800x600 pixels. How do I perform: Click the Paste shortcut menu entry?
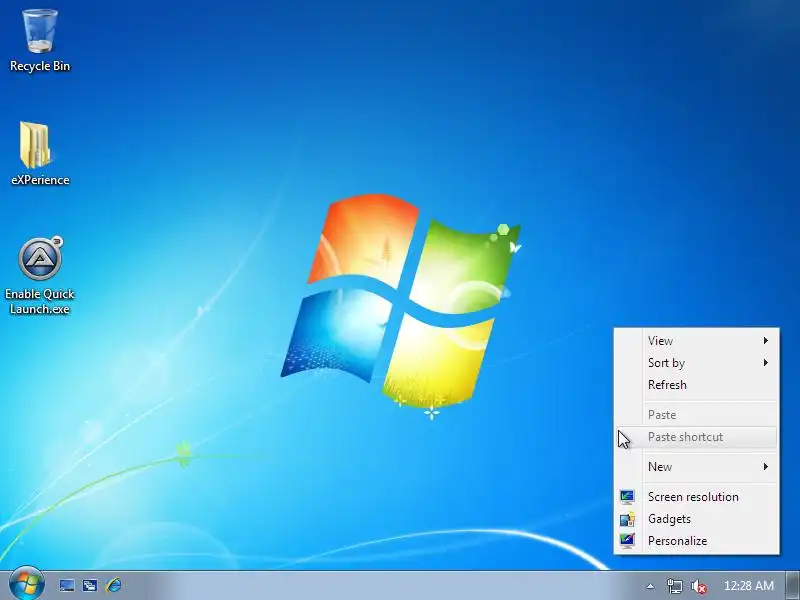(696, 437)
